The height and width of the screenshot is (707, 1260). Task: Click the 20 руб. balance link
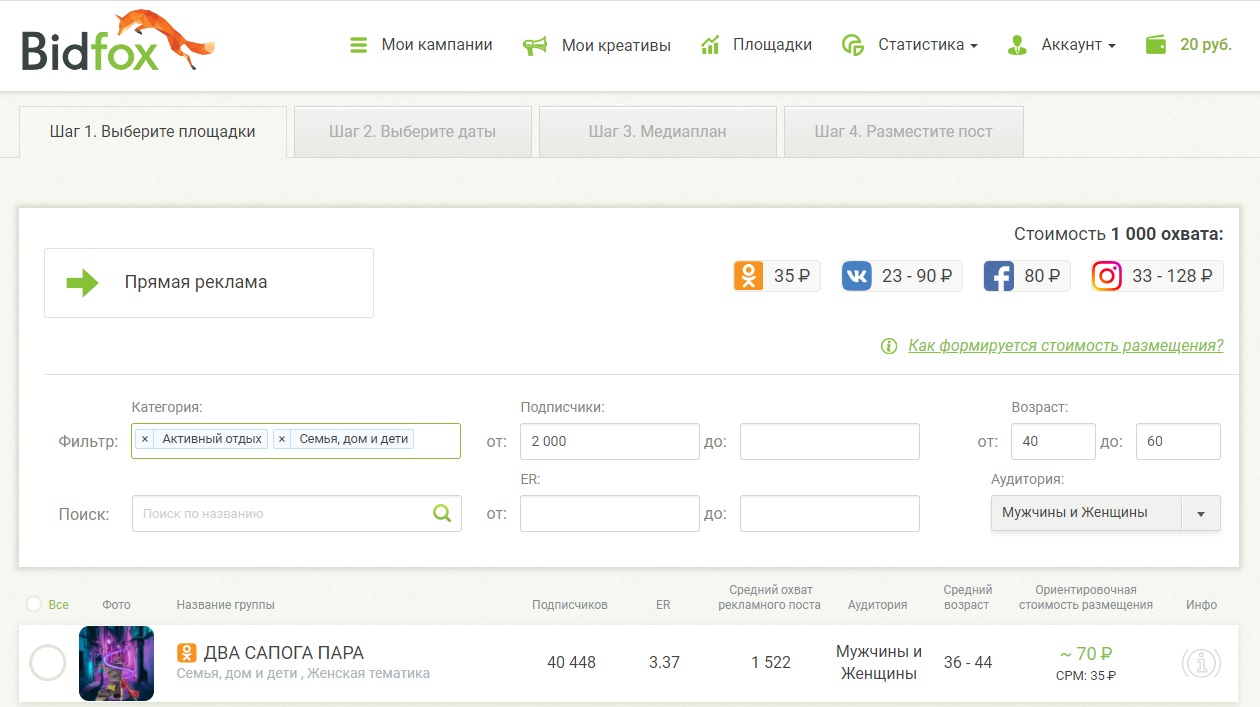click(1206, 45)
